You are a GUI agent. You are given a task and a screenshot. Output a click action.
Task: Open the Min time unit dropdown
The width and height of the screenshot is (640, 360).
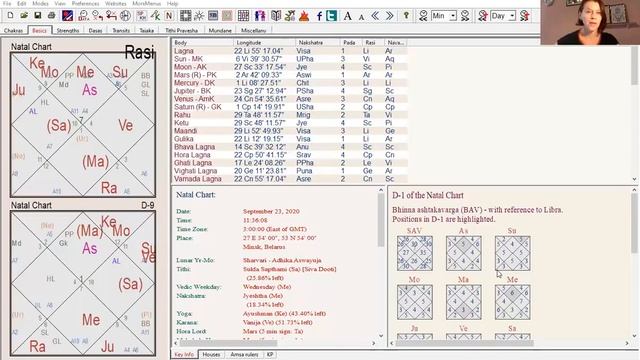[453, 16]
